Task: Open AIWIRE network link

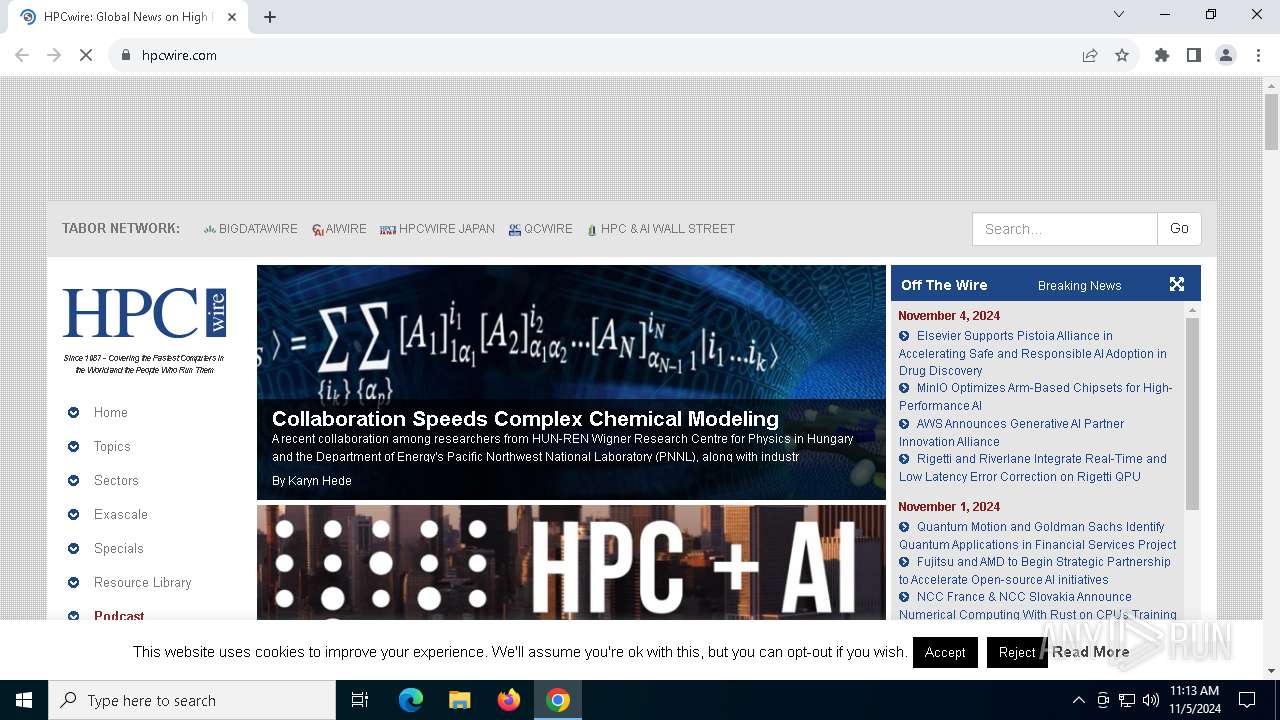Action: tap(339, 229)
